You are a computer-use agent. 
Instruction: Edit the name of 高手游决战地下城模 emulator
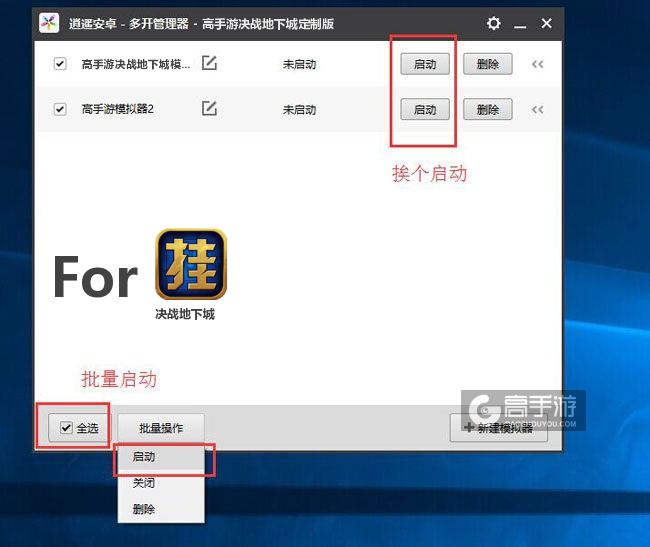coord(209,63)
